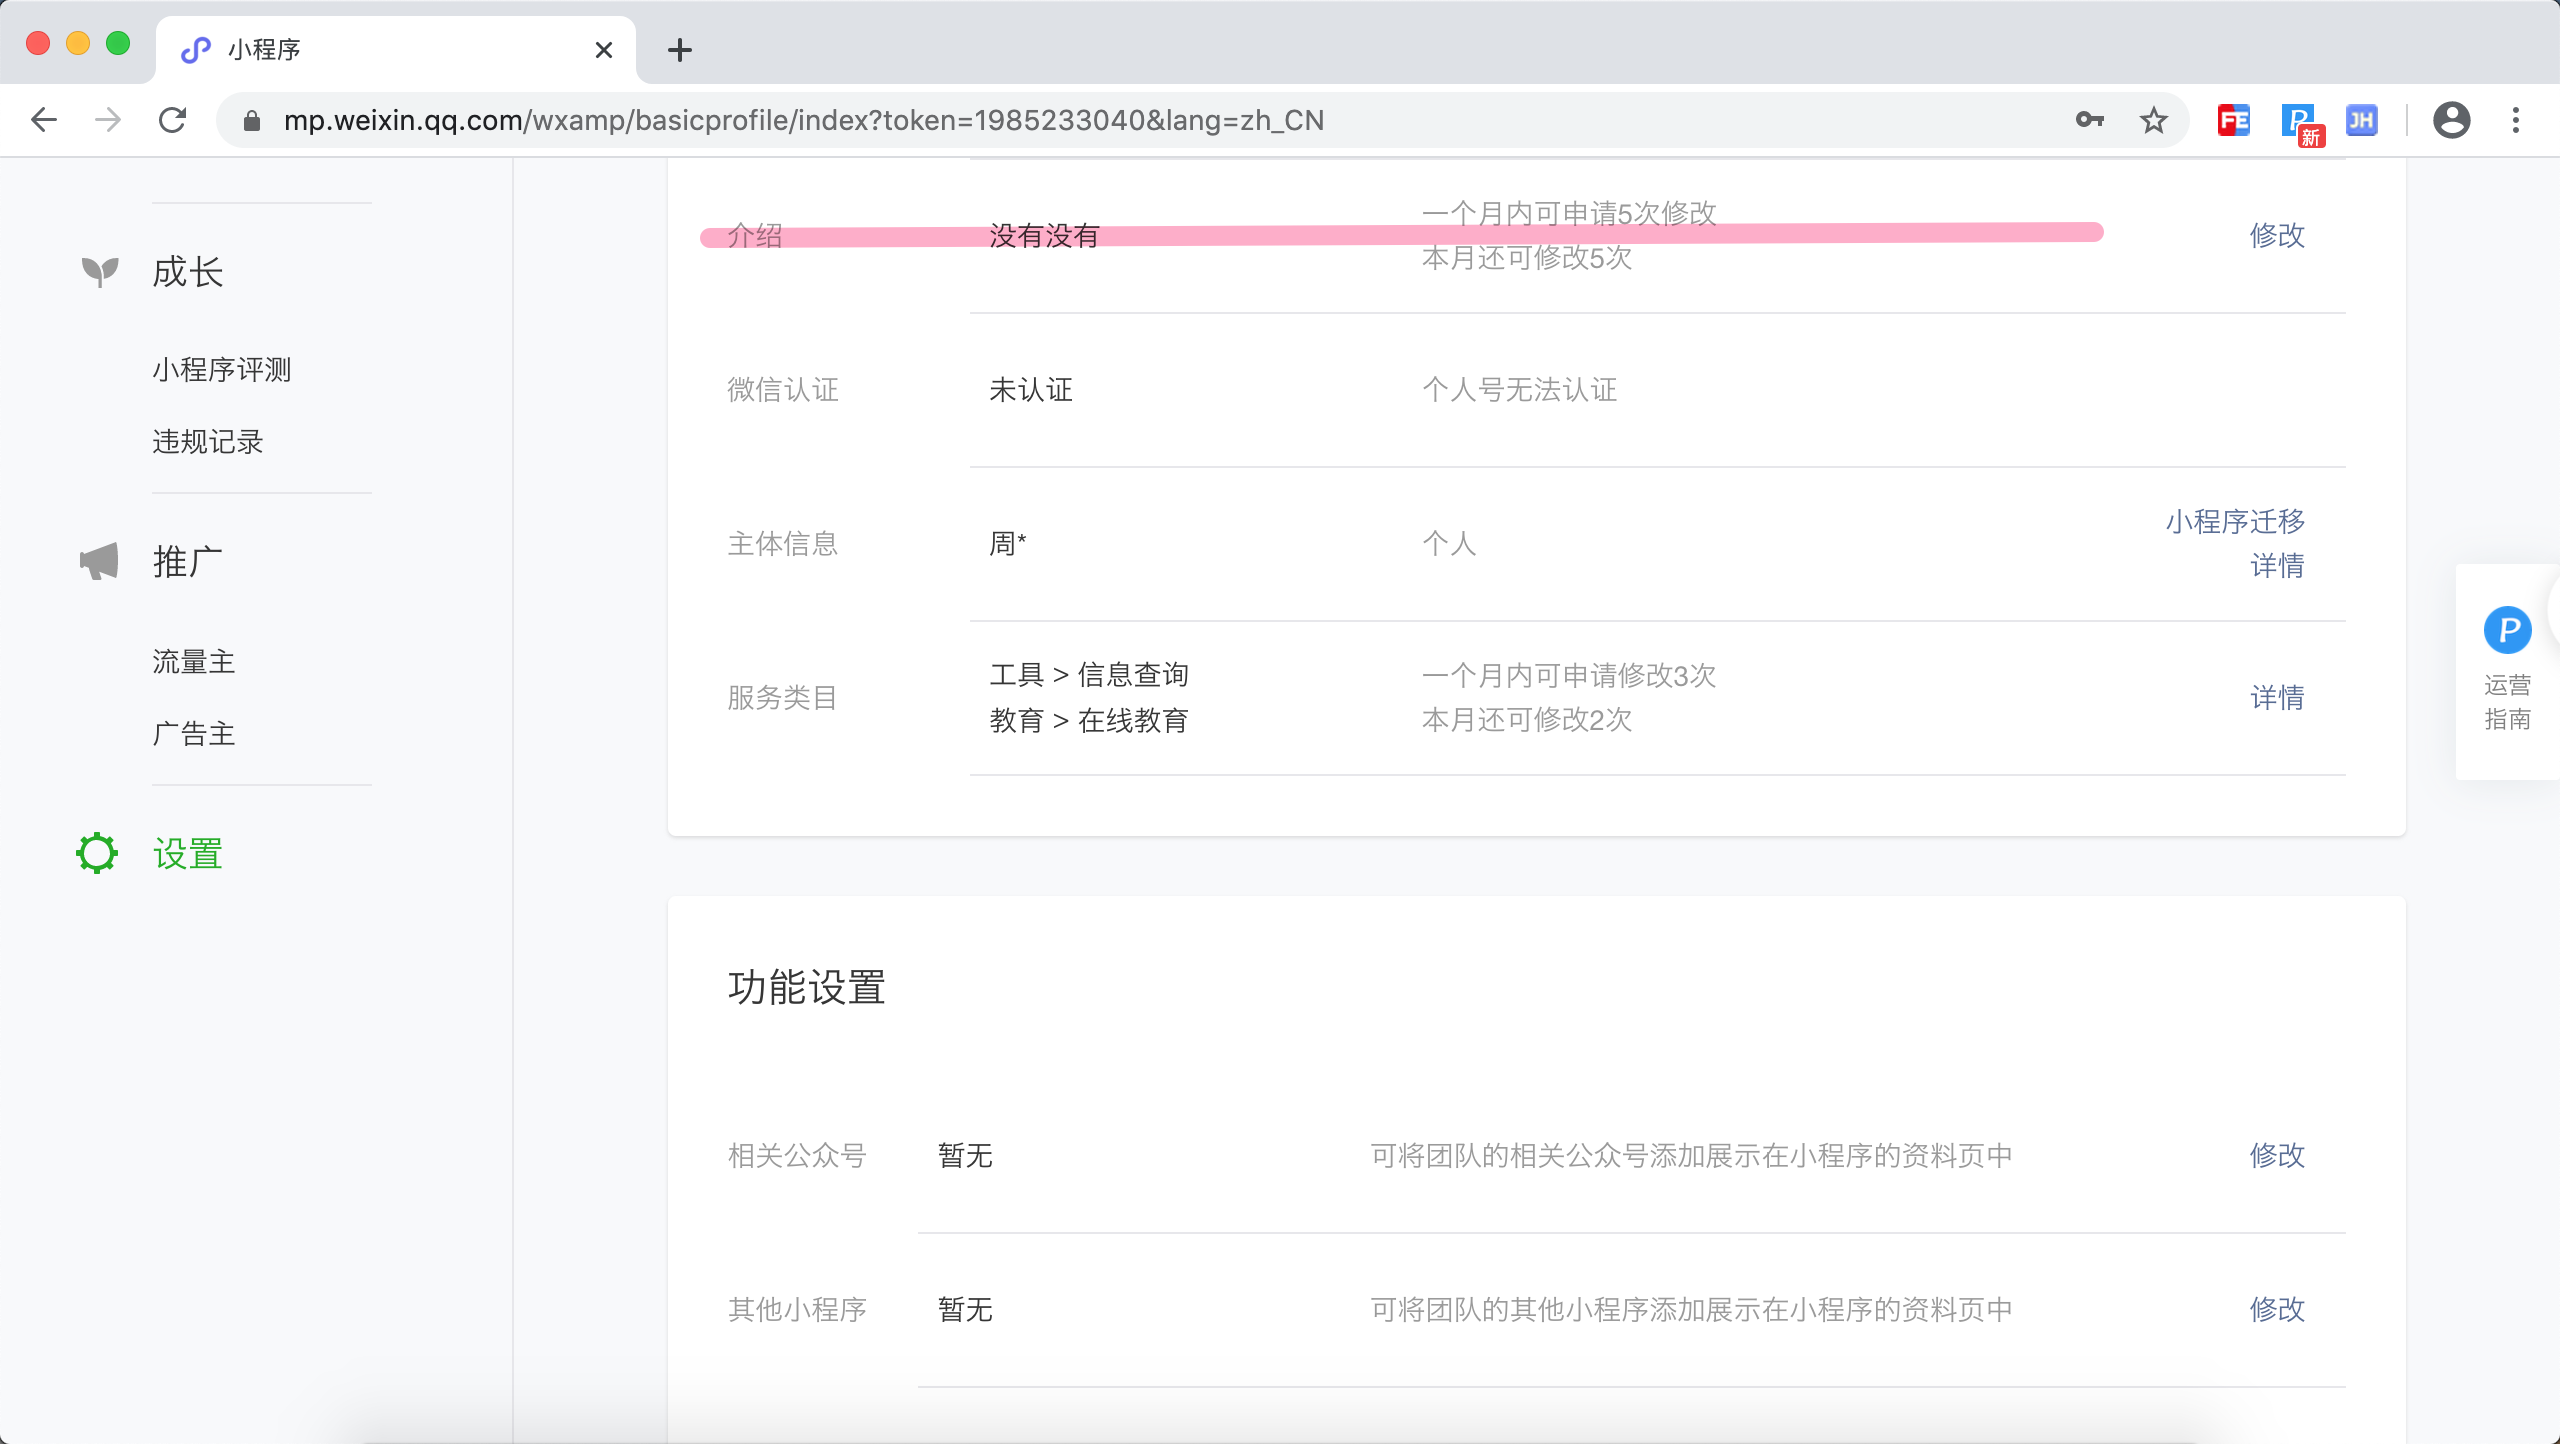Screen dimensions: 2560x1444
Task: Click the password key icon in address bar
Action: 2089,121
